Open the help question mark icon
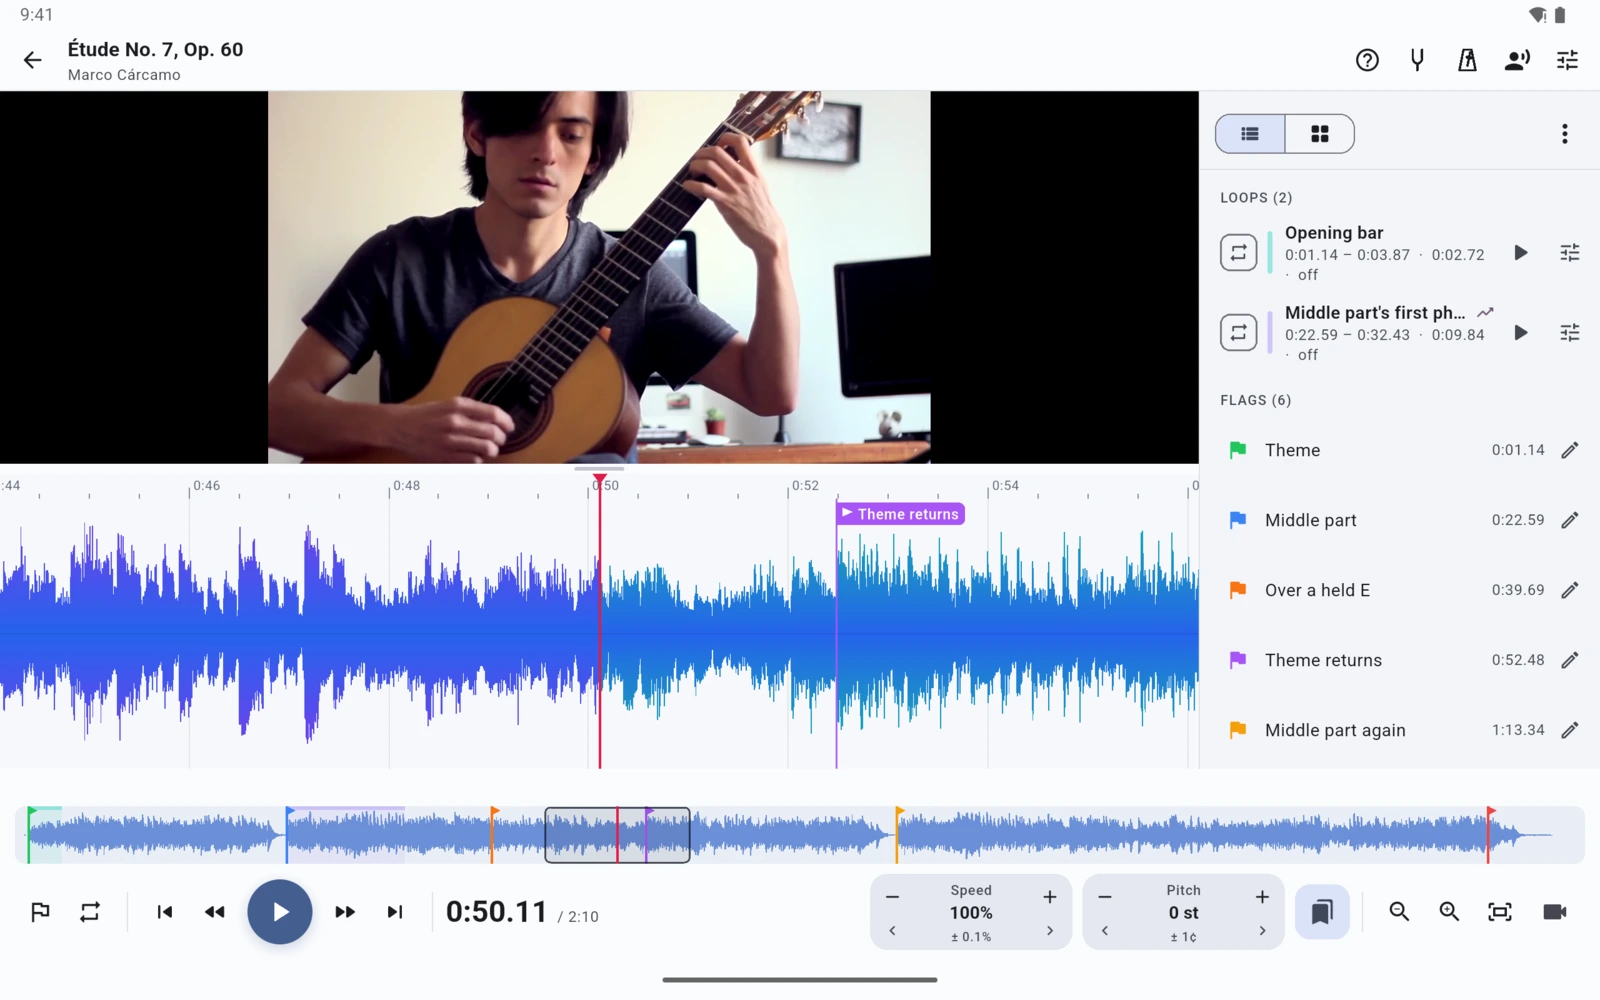 1367,61
